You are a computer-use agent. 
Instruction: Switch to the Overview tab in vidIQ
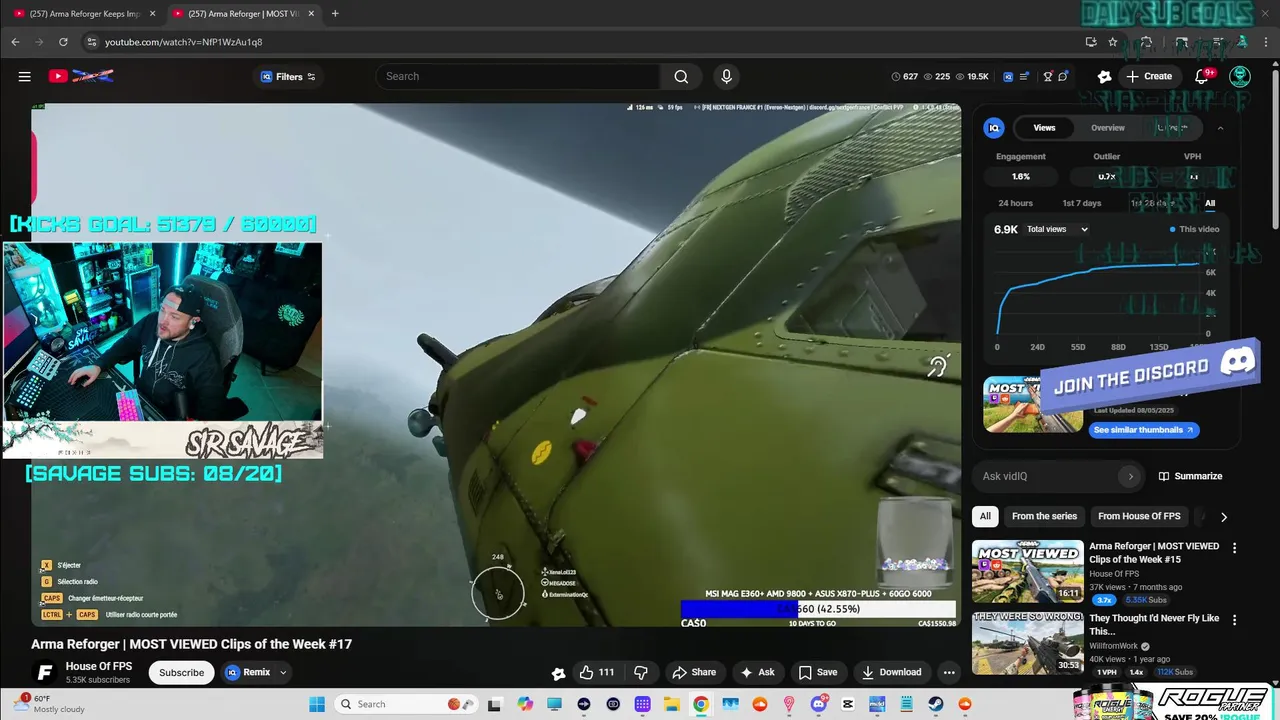point(1108,128)
